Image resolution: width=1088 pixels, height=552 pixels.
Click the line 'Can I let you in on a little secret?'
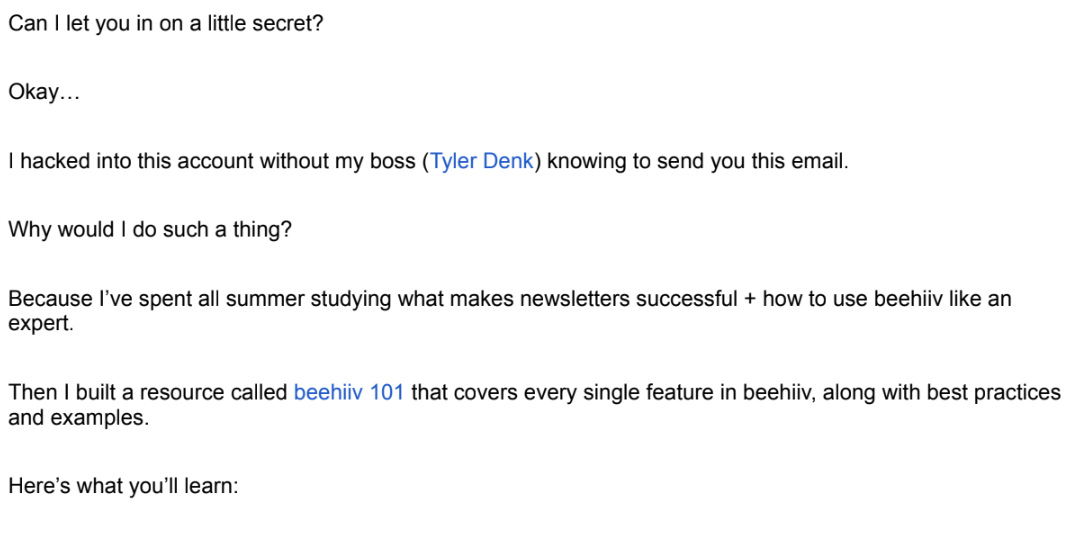(166, 23)
